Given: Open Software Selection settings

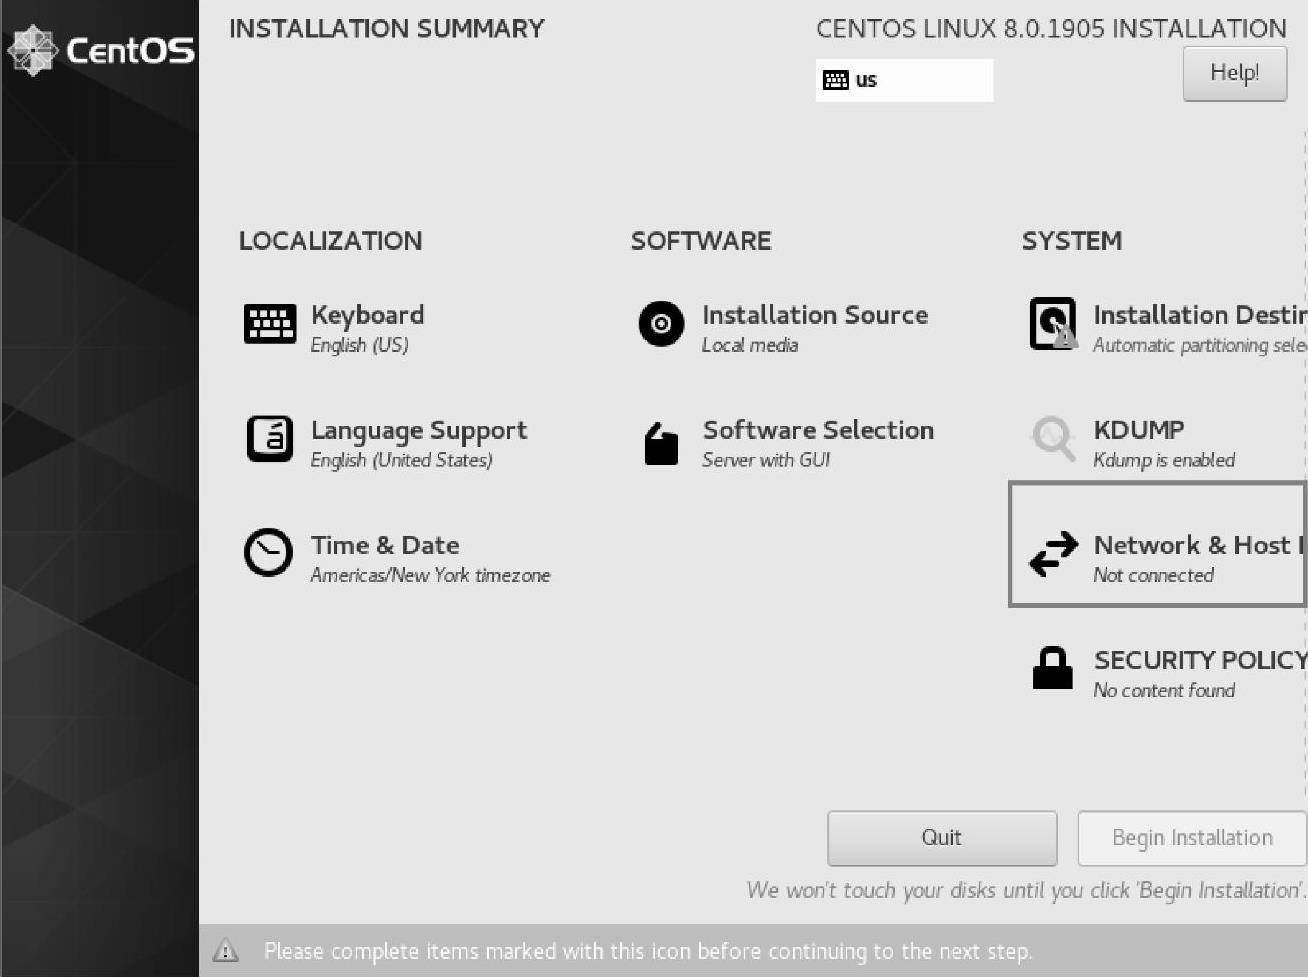Looking at the screenshot, I should pos(818,430).
